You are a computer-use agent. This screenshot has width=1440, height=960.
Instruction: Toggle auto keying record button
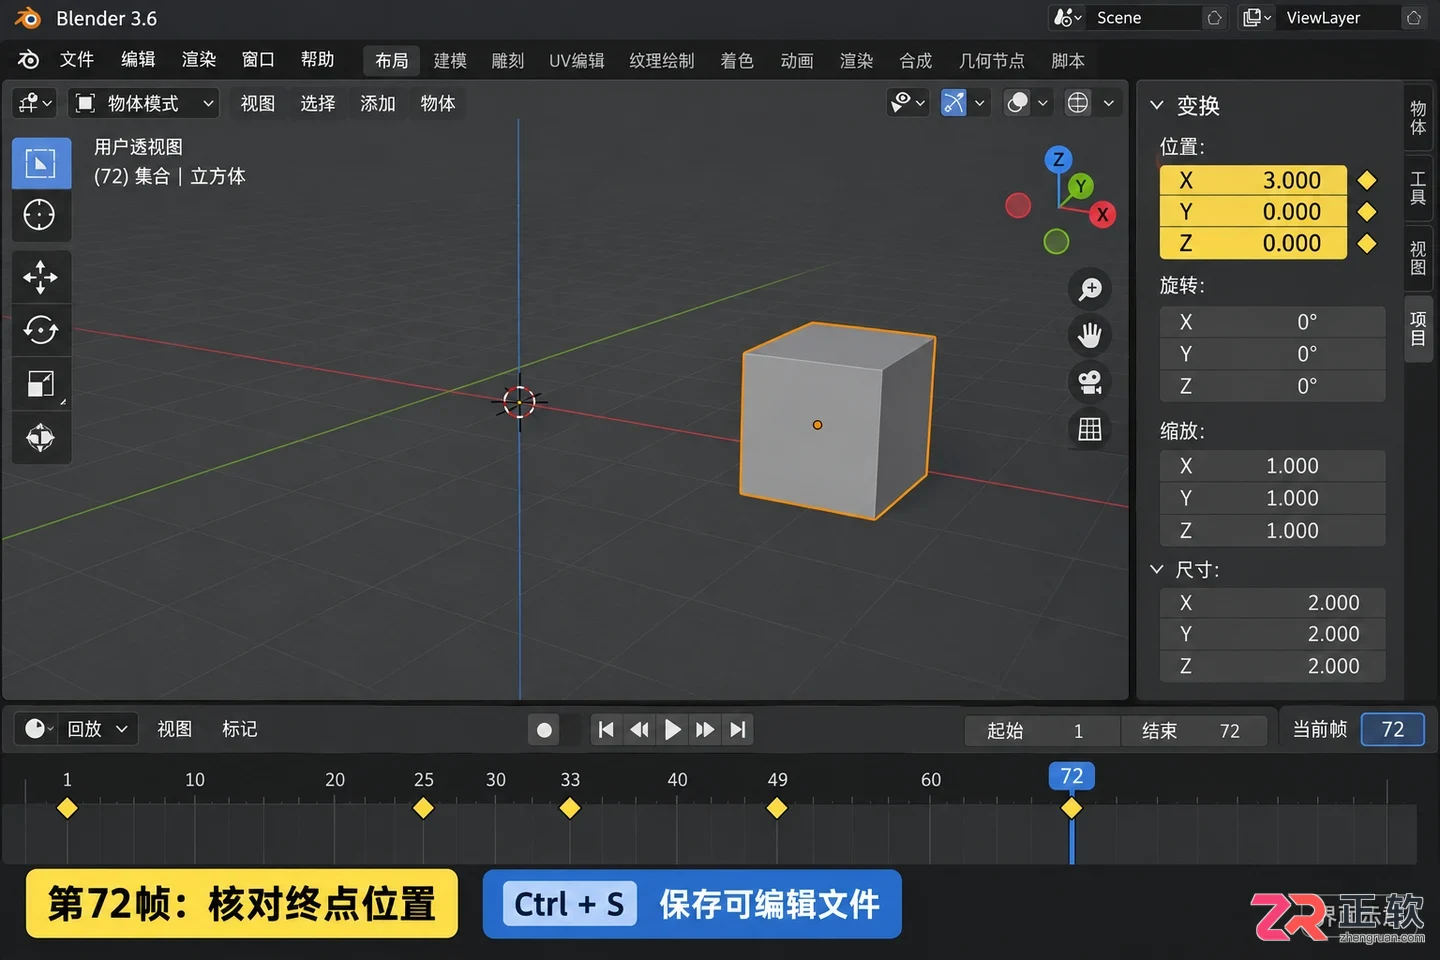(544, 730)
